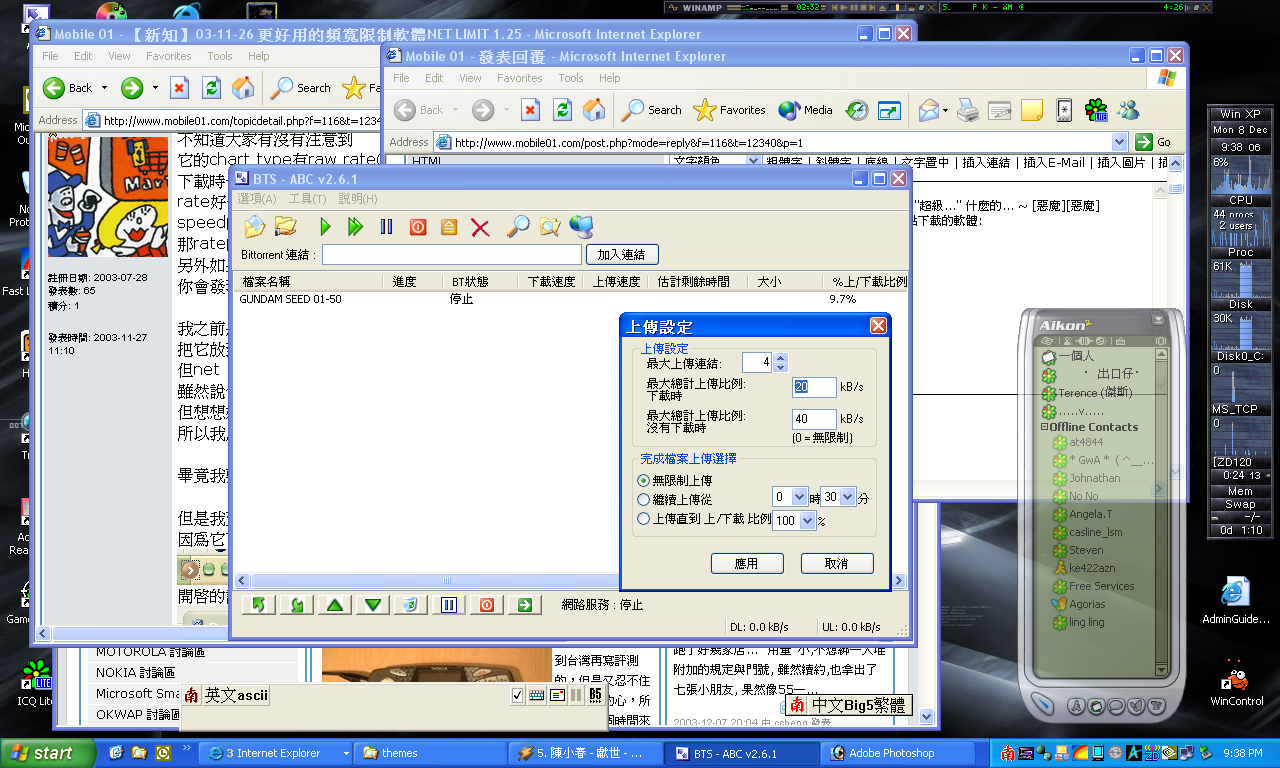Screen dimensions: 1280x768
Task: Open the ratio dropdown showing 100
Action: point(808,520)
